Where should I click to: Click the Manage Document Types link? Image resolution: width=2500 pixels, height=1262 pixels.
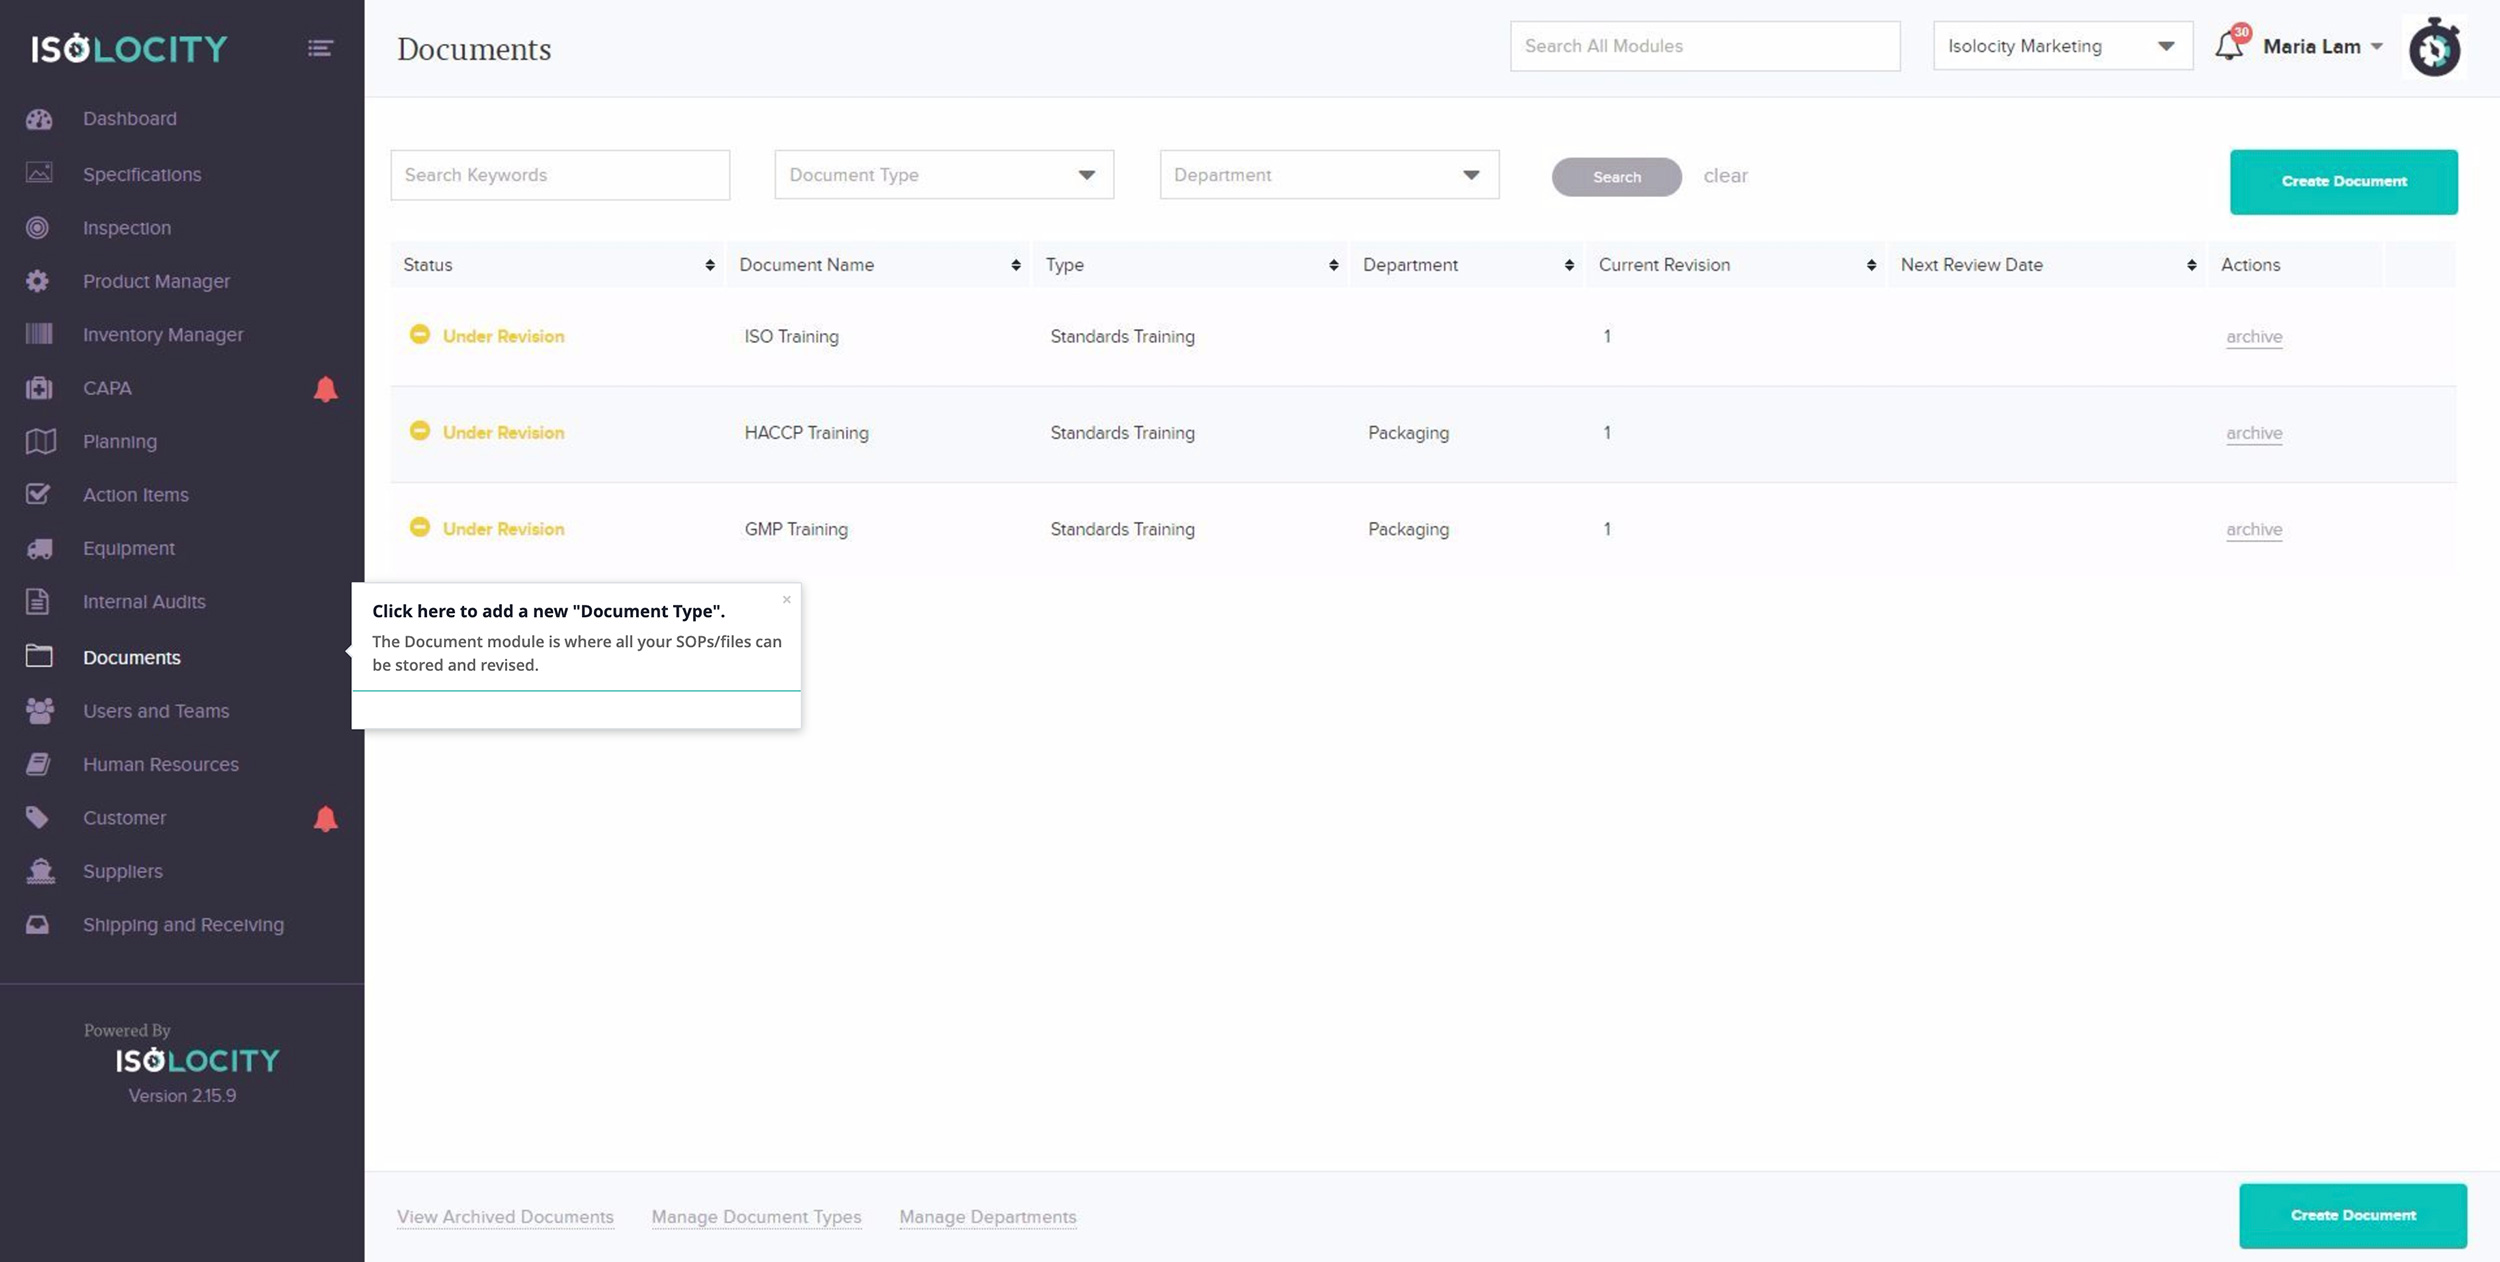(756, 1217)
